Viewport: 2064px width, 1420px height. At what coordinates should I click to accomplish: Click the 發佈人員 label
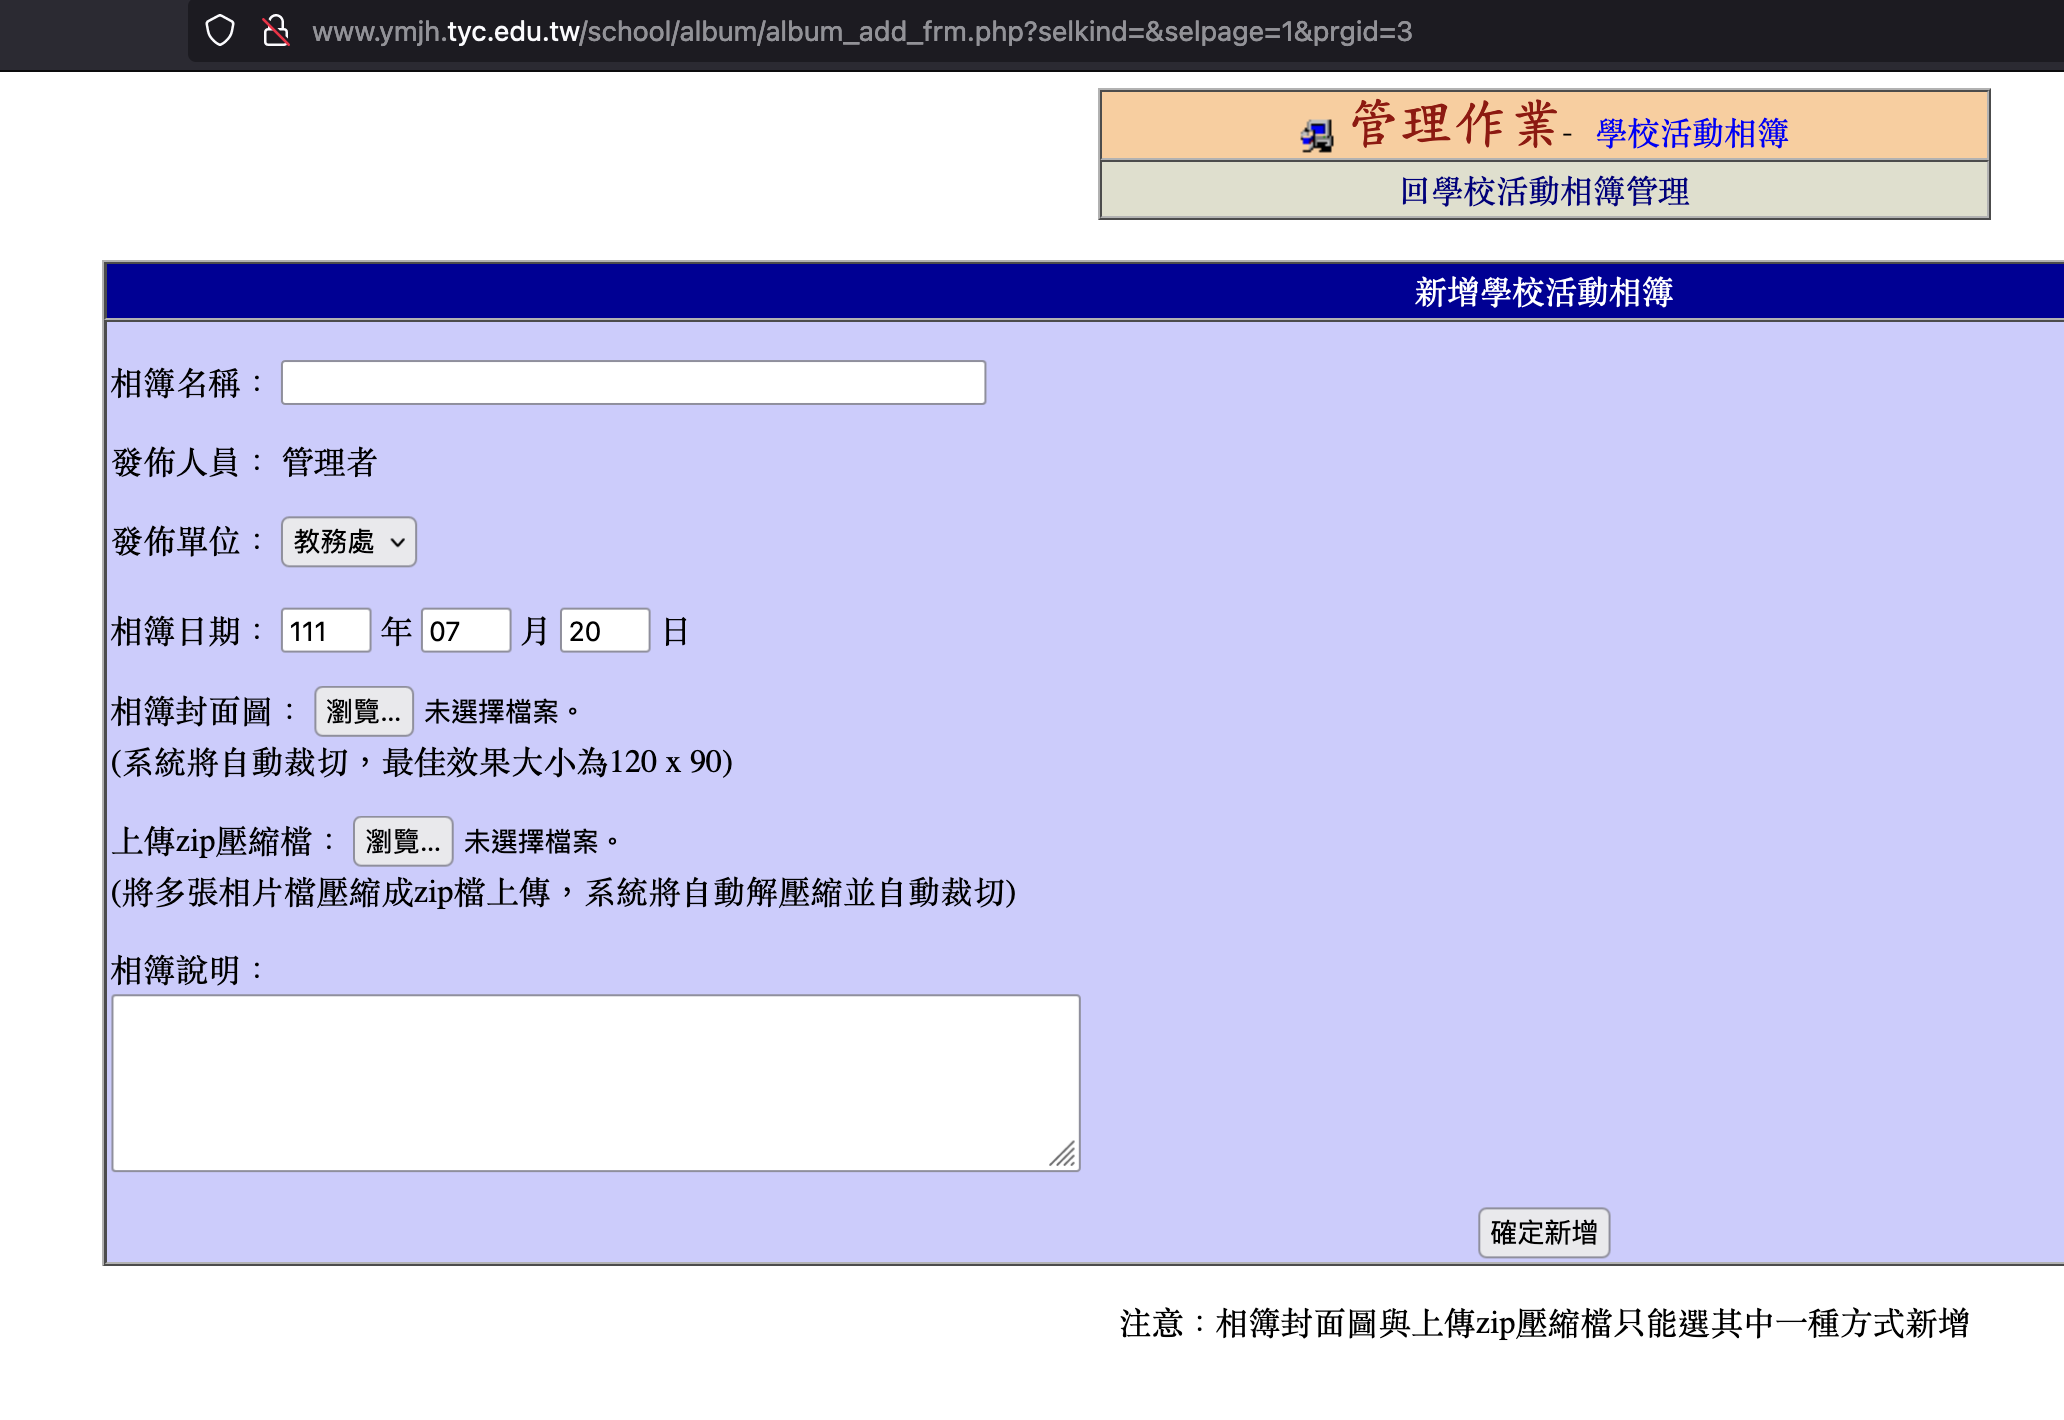click(x=187, y=463)
